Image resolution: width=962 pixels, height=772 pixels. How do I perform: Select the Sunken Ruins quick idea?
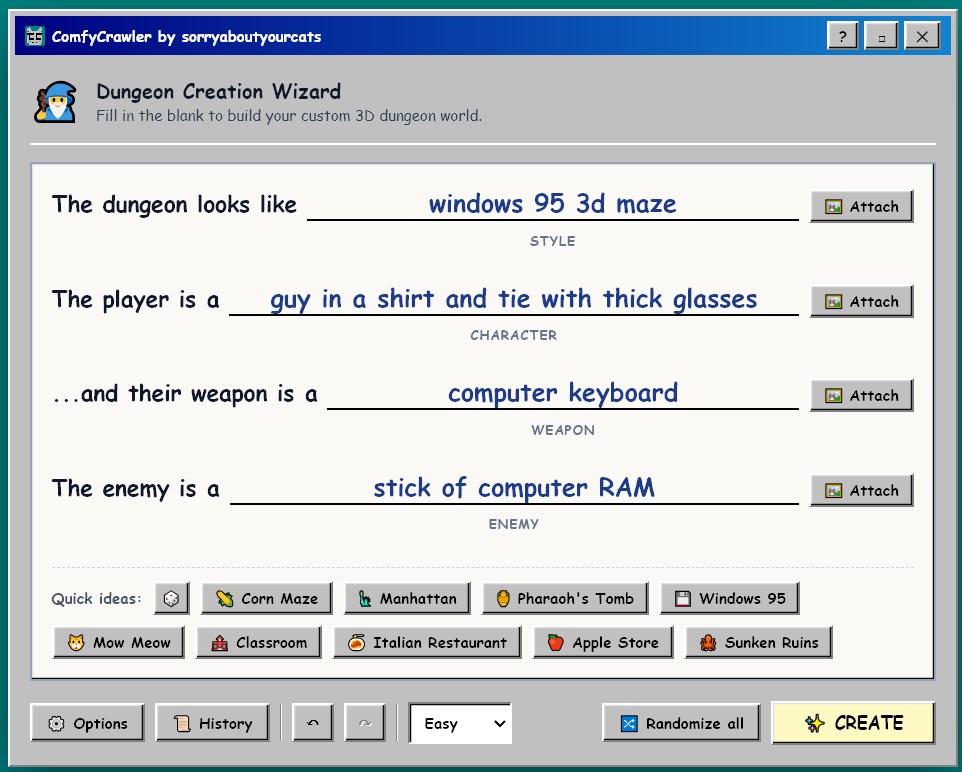pyautogui.click(x=759, y=643)
